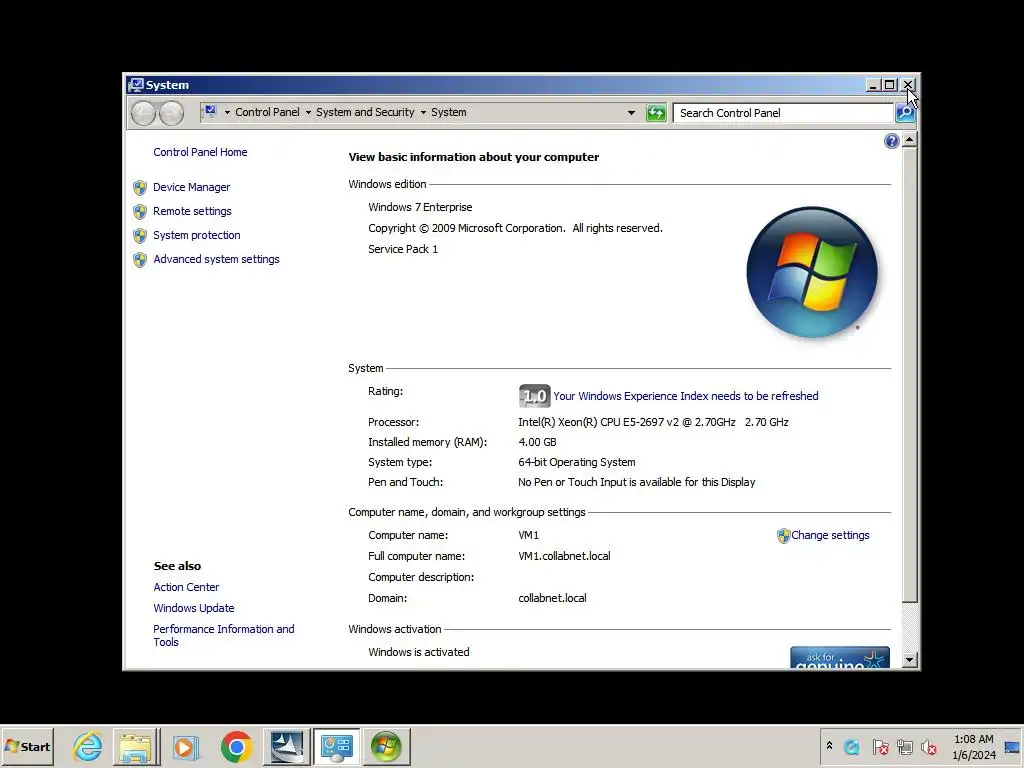
Task: Click the shield icon beside Change settings
Action: pyautogui.click(x=784, y=536)
